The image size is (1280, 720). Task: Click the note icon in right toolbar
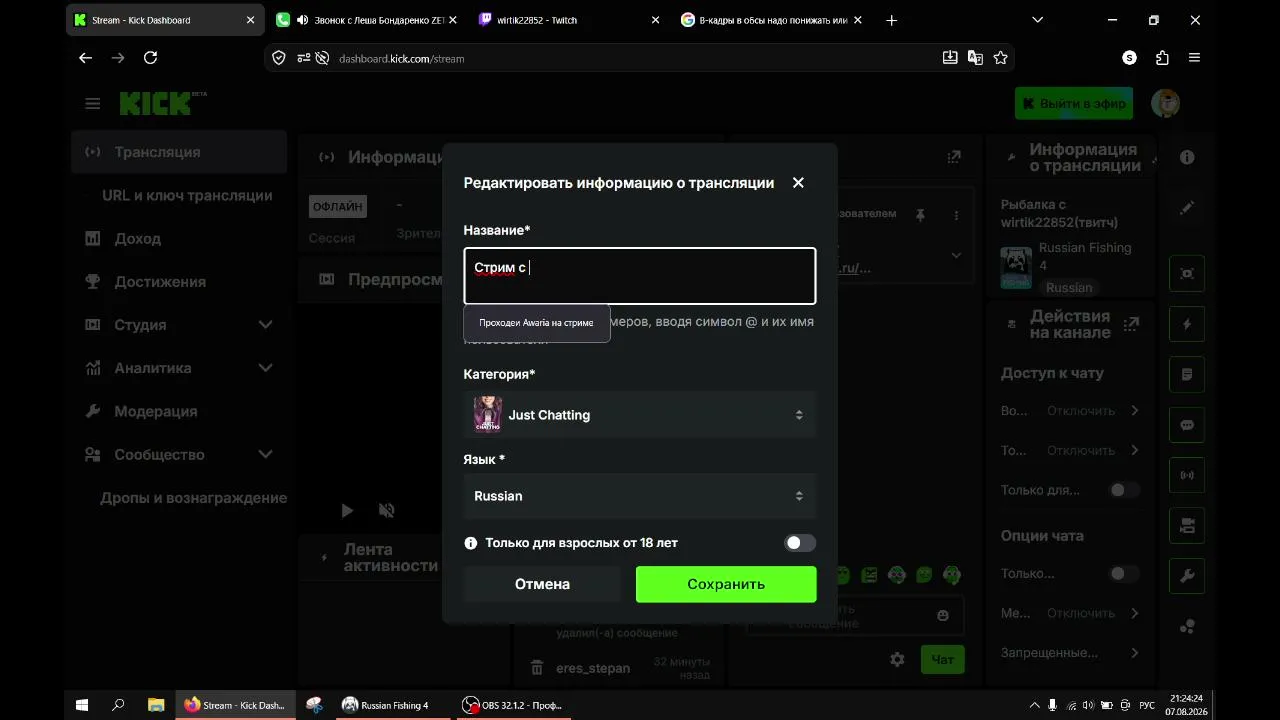point(1187,375)
